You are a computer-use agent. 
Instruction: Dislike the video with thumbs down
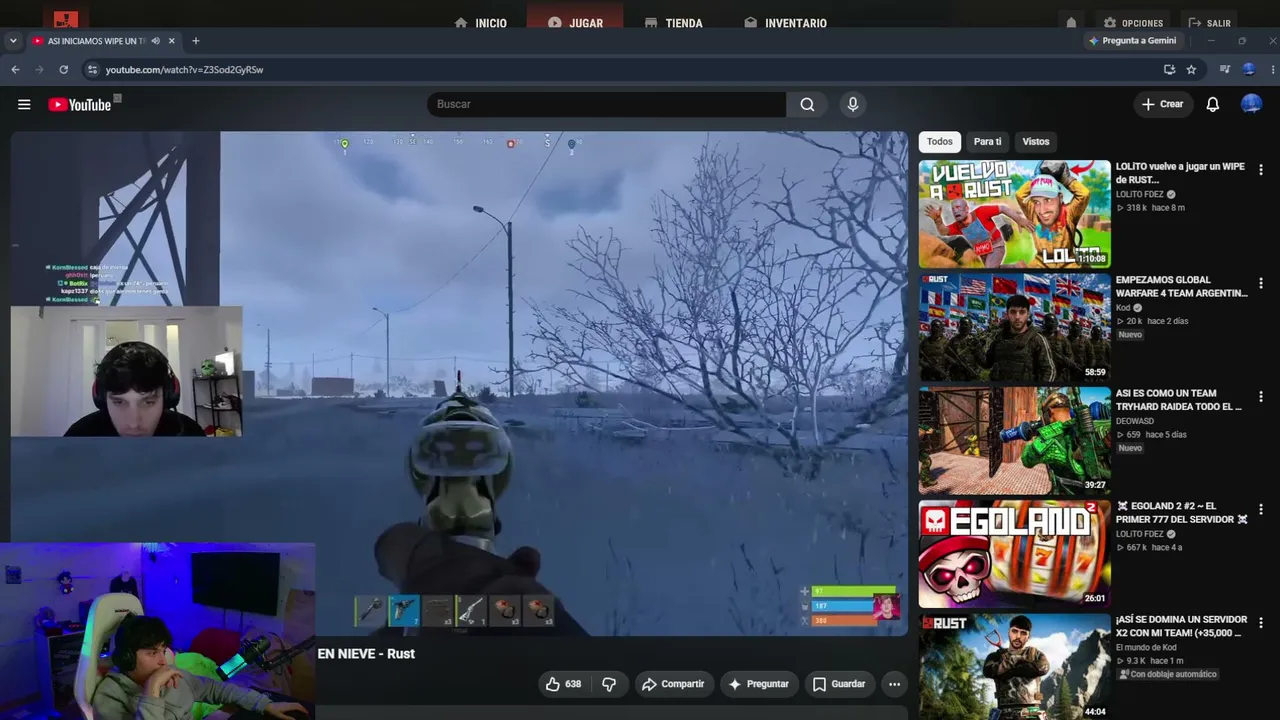click(609, 684)
